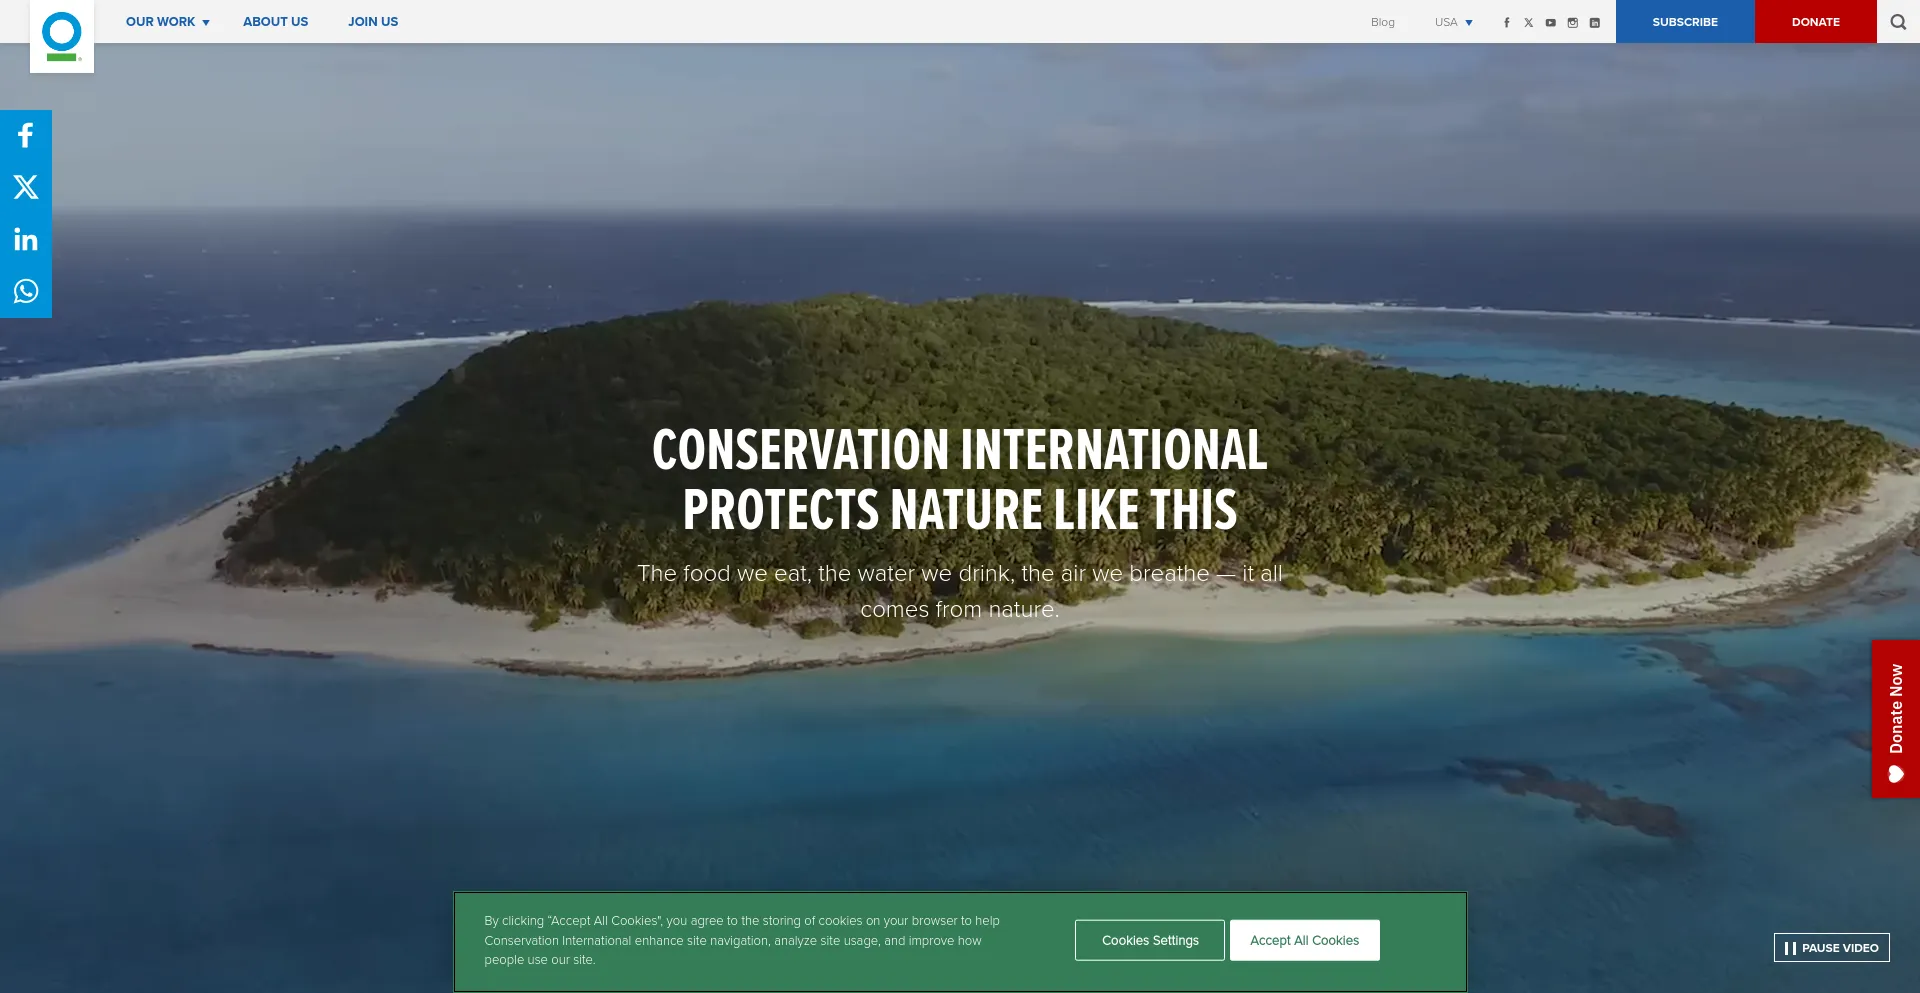Screen dimensions: 1920x993
Task: Open the vertical Donate Now tab
Action: [x=1895, y=719]
